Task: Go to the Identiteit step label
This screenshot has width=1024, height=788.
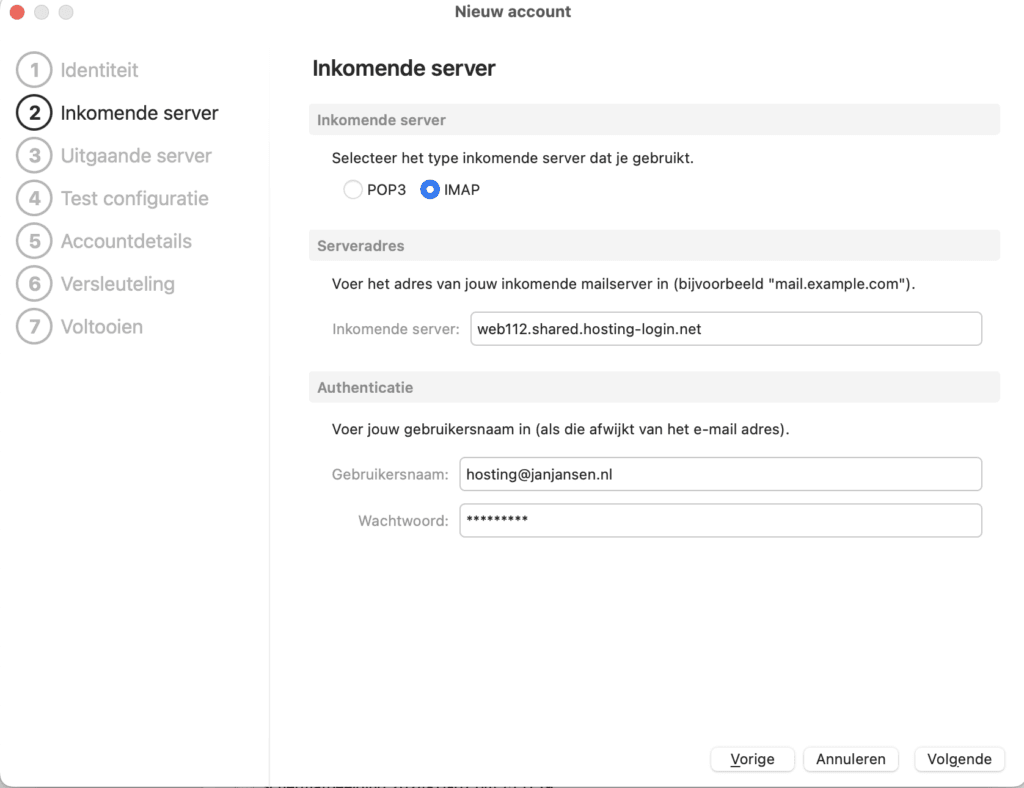Action: tap(99, 71)
